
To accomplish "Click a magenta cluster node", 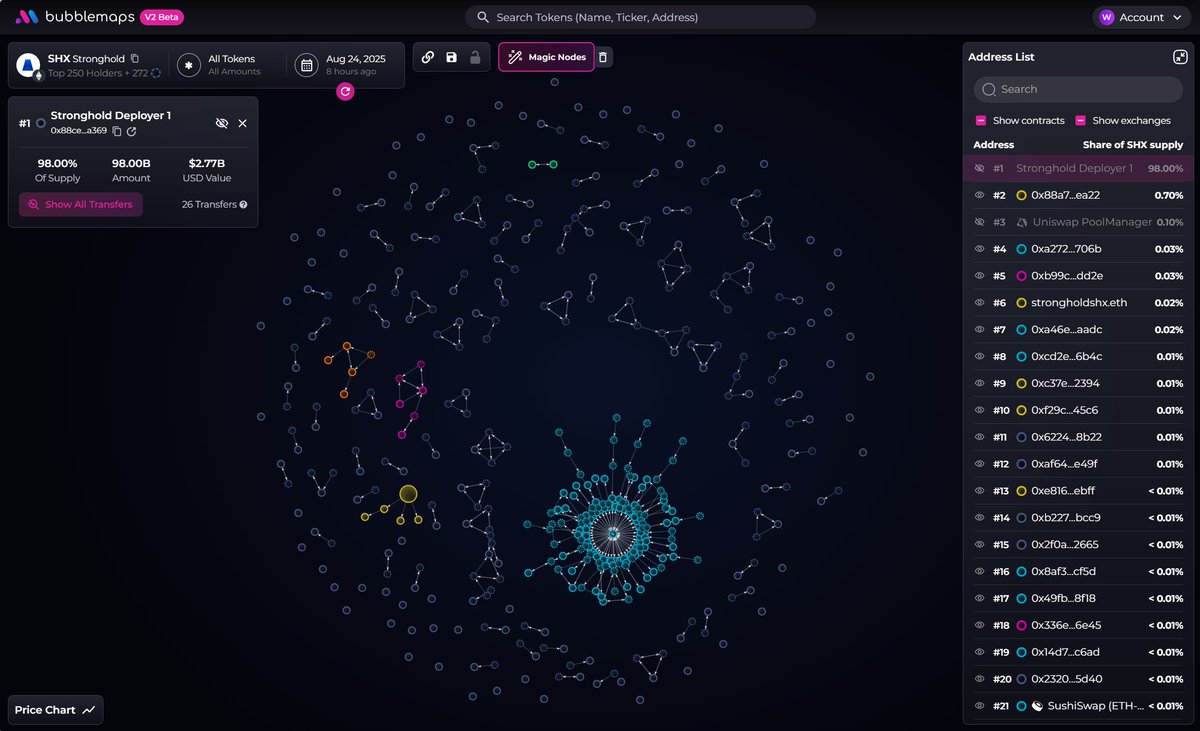I will click(422, 390).
